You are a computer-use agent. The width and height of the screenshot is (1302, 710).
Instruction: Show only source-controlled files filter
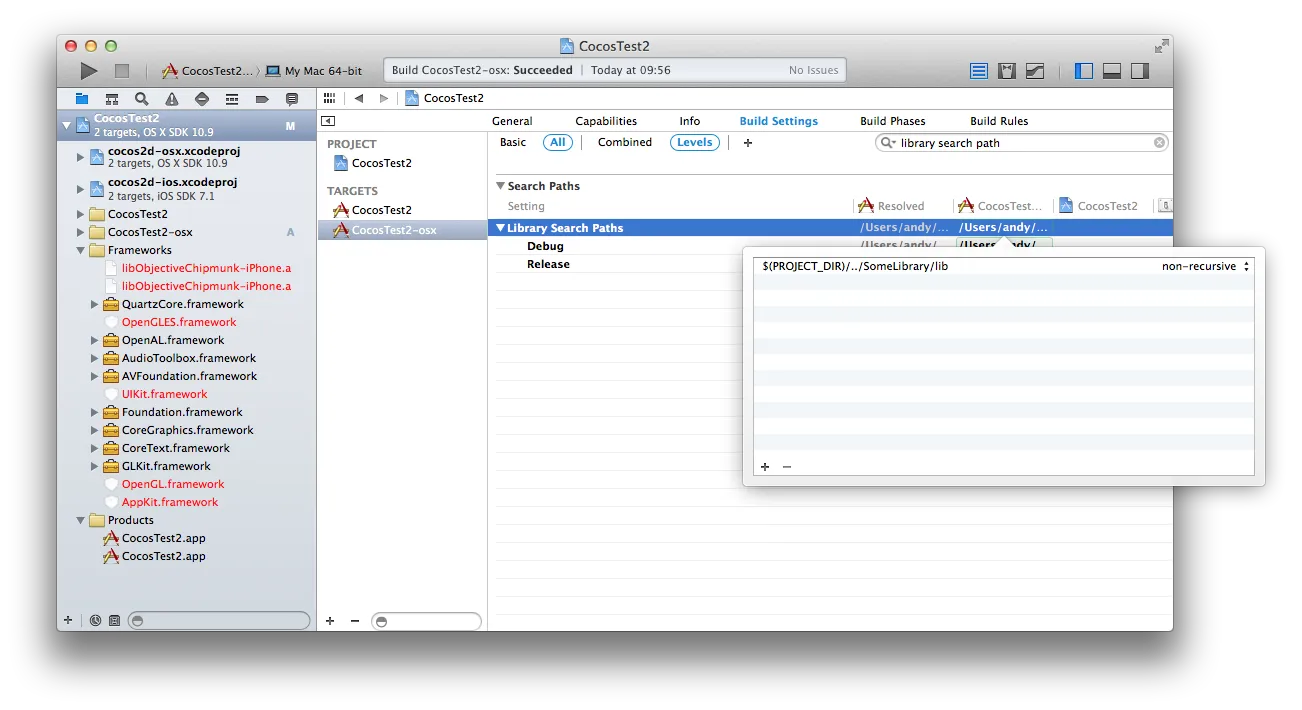(x=114, y=620)
